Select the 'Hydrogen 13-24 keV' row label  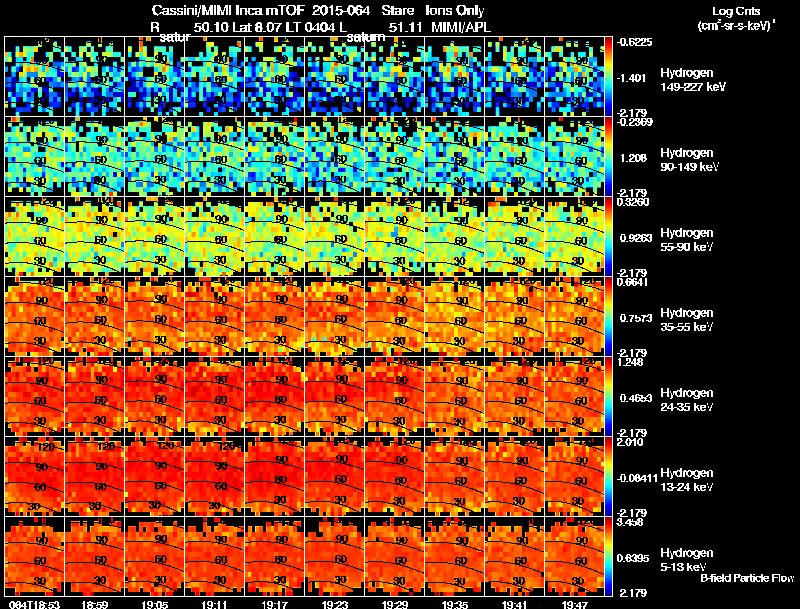point(687,480)
